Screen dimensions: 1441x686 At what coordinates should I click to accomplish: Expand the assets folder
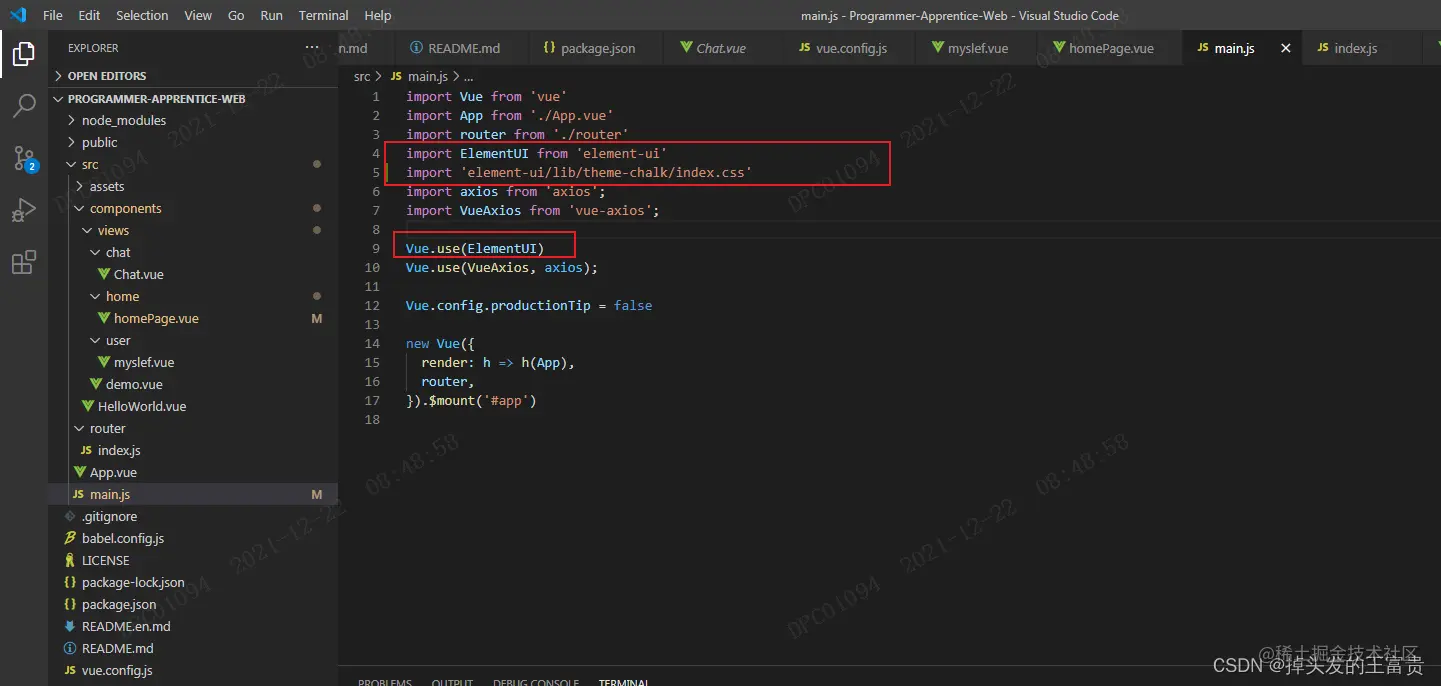click(x=80, y=186)
